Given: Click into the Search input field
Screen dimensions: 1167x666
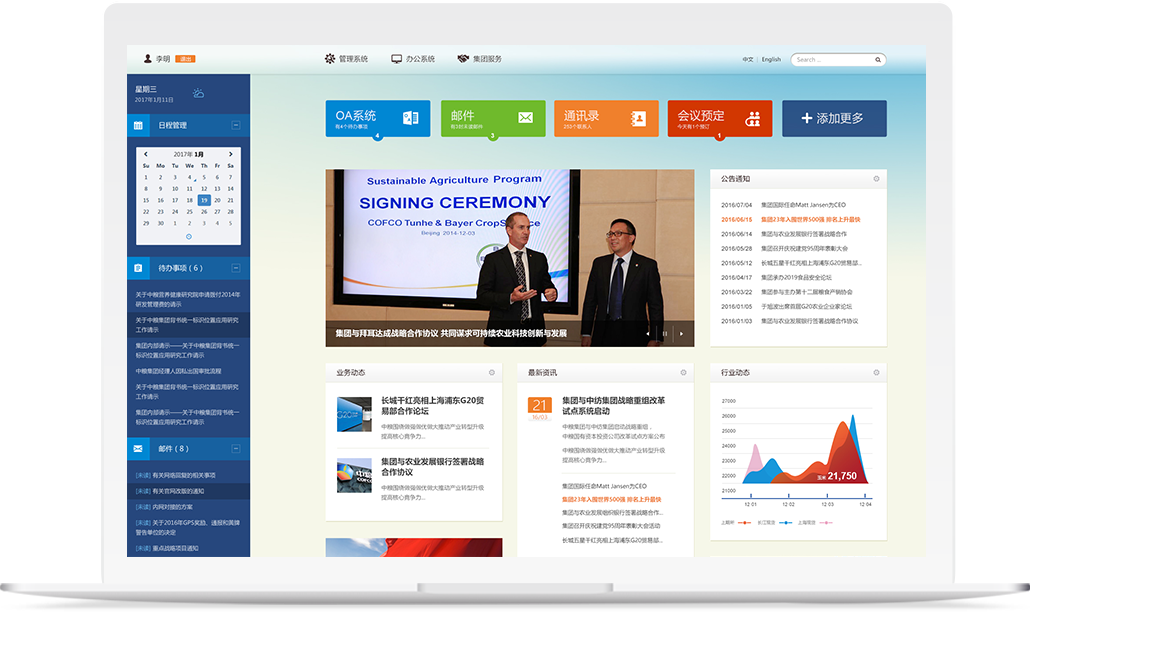Looking at the screenshot, I should point(832,60).
